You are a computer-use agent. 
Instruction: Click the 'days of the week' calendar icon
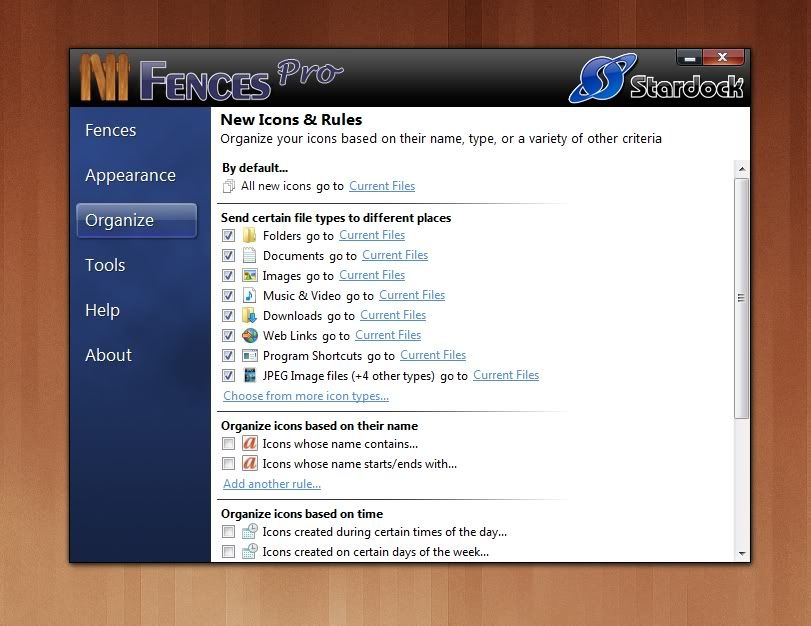pyautogui.click(x=250, y=551)
